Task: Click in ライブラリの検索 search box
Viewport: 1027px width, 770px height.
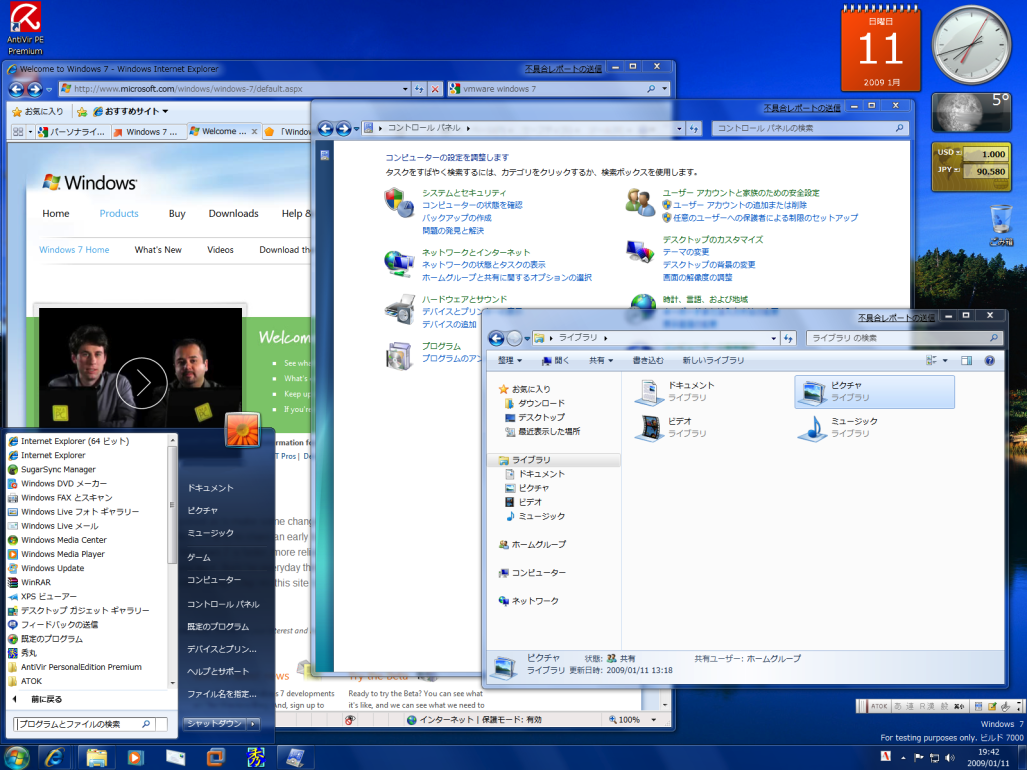Action: click(905, 338)
